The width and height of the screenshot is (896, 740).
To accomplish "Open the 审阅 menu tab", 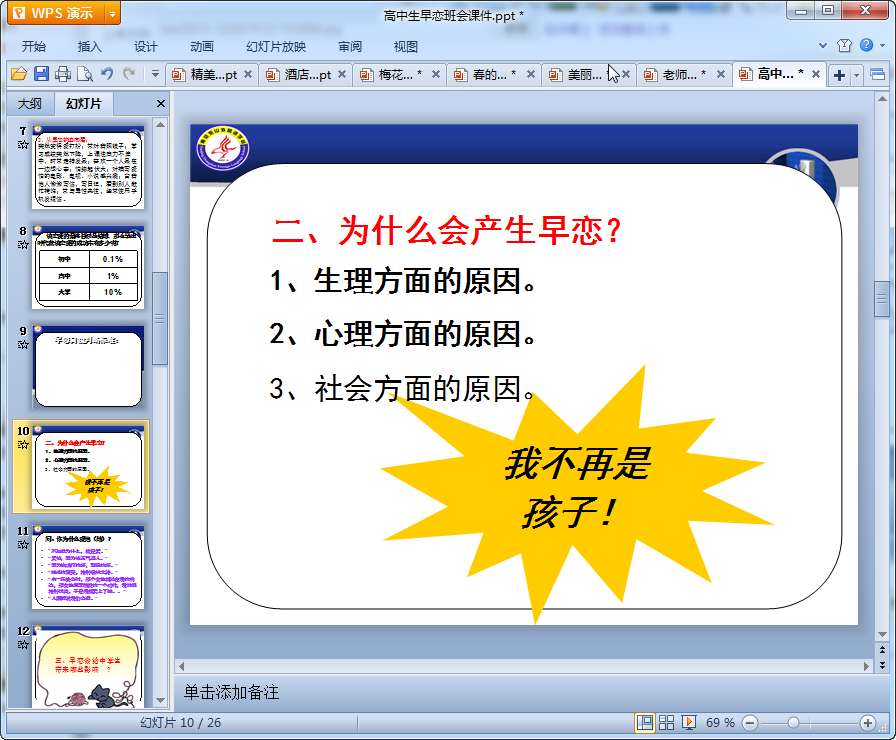I will (x=350, y=46).
